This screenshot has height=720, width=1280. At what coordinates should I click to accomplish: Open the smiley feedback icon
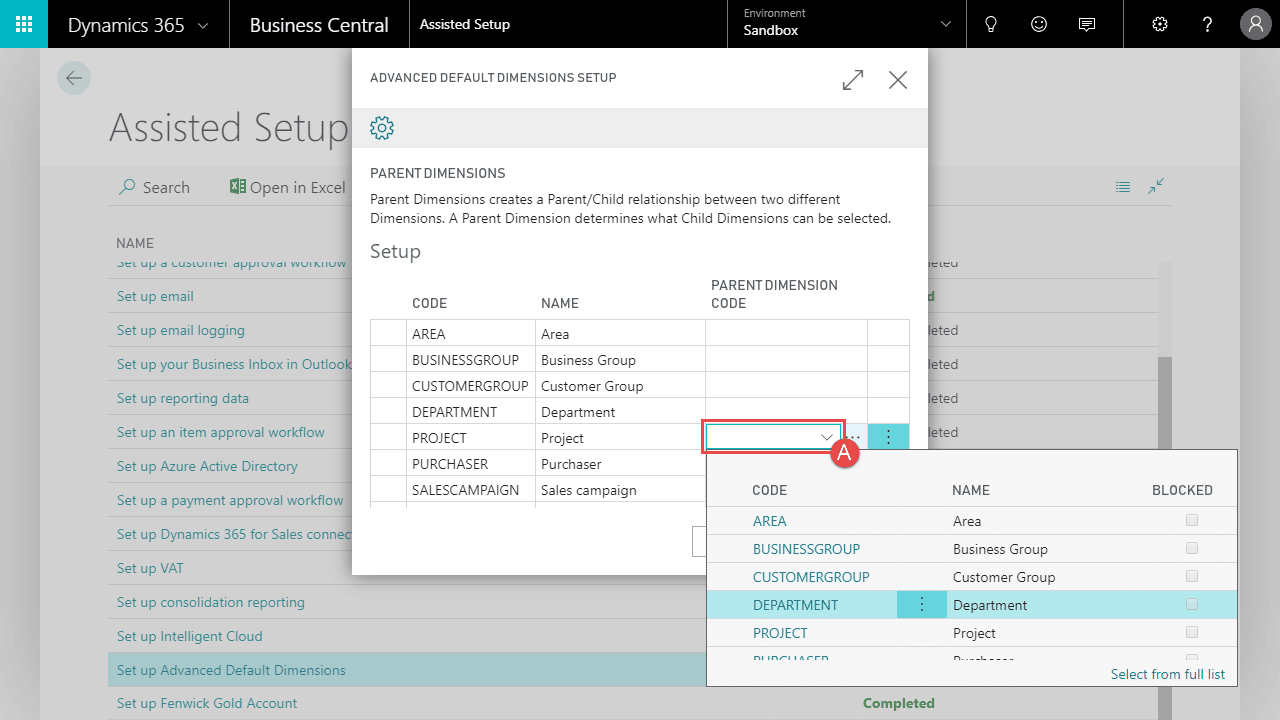tap(1039, 24)
